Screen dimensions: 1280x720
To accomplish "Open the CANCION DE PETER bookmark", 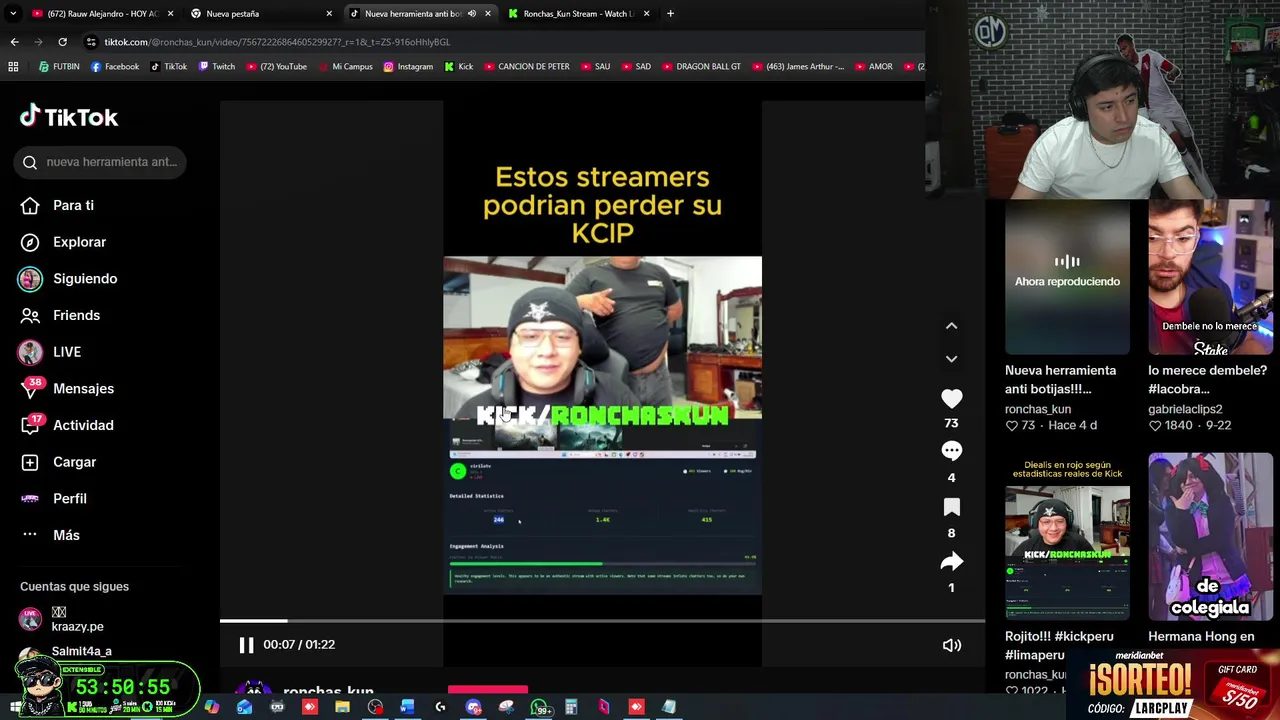I will [x=527, y=67].
